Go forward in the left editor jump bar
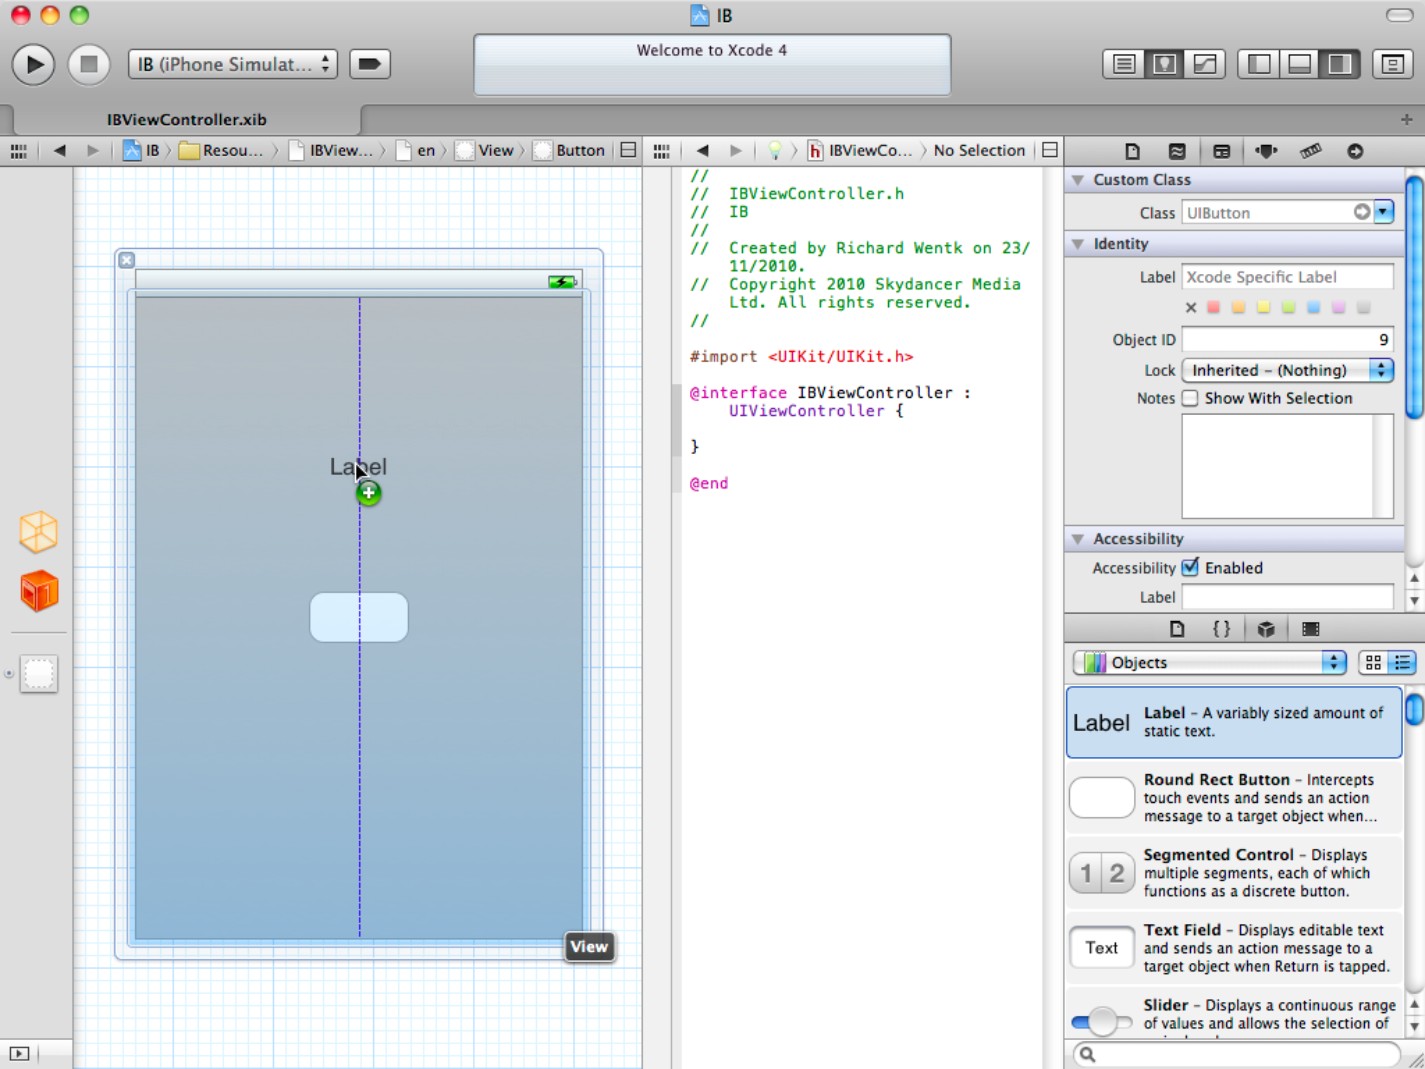 [93, 151]
